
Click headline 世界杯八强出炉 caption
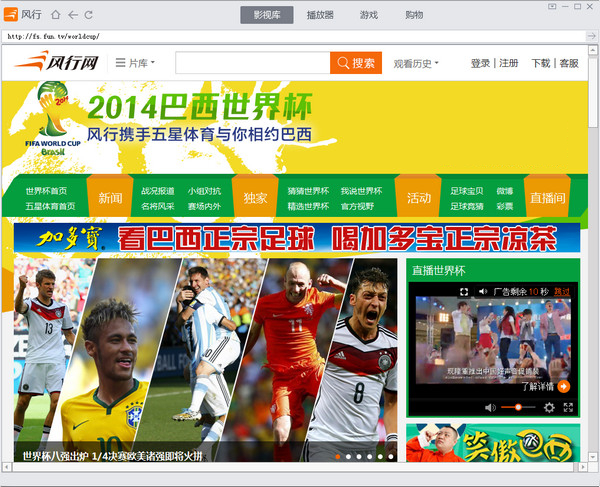coord(112,456)
